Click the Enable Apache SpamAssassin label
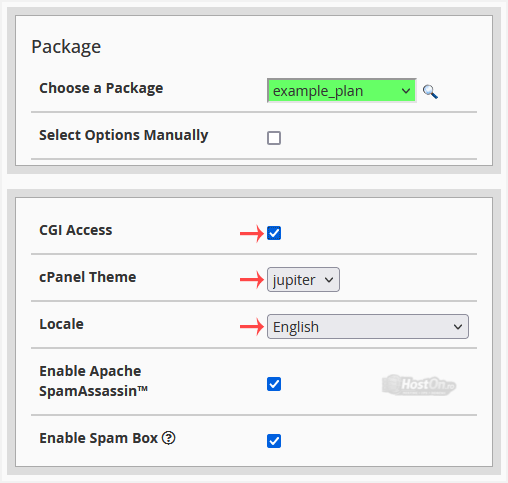The height and width of the screenshot is (483, 508). pos(94,381)
